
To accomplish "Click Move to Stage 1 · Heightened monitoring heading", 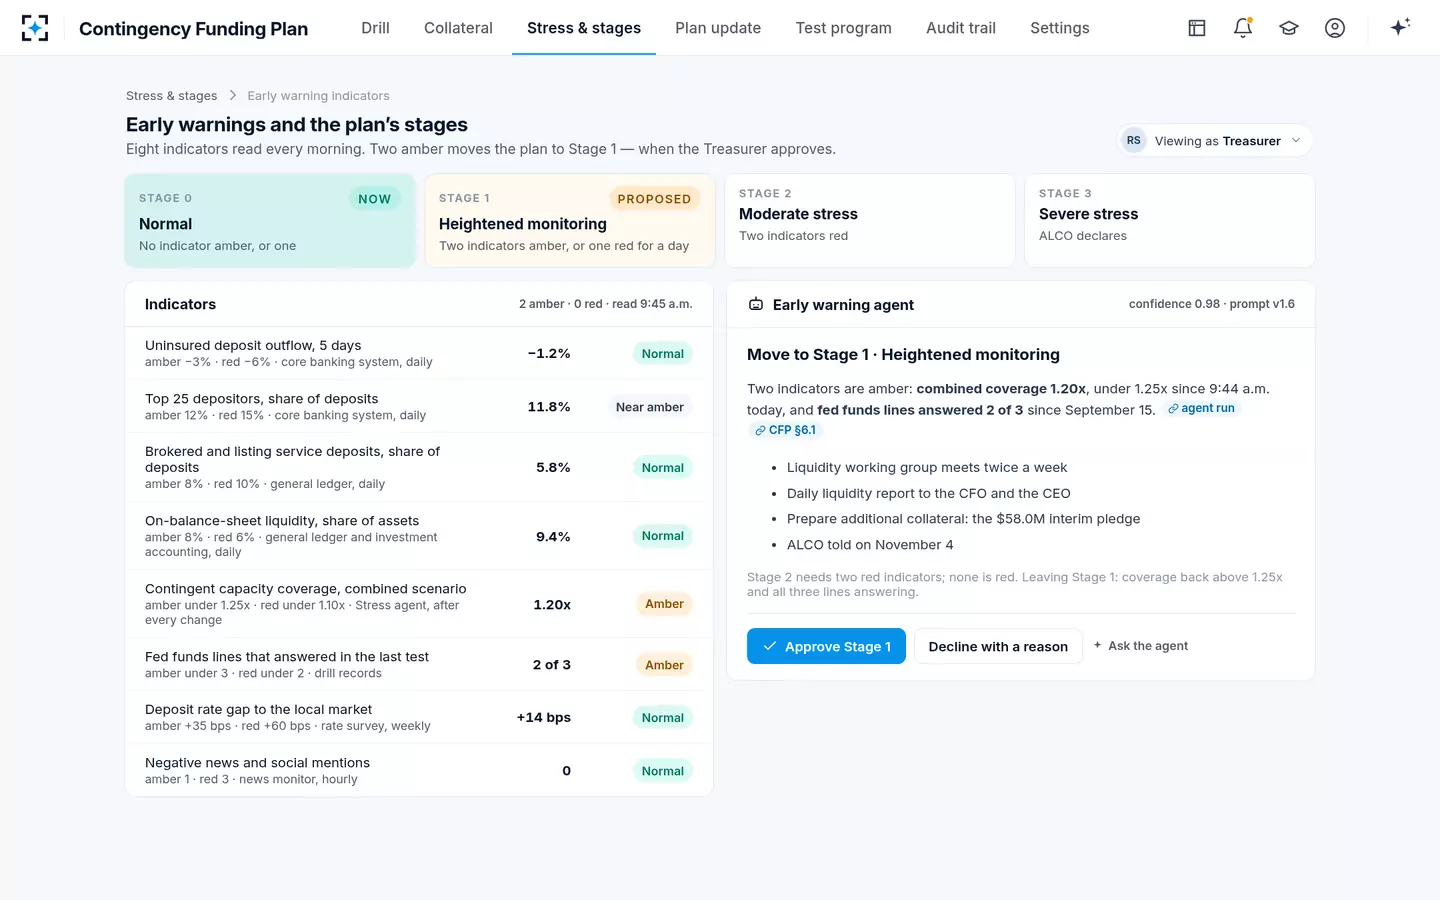I will [903, 355].
